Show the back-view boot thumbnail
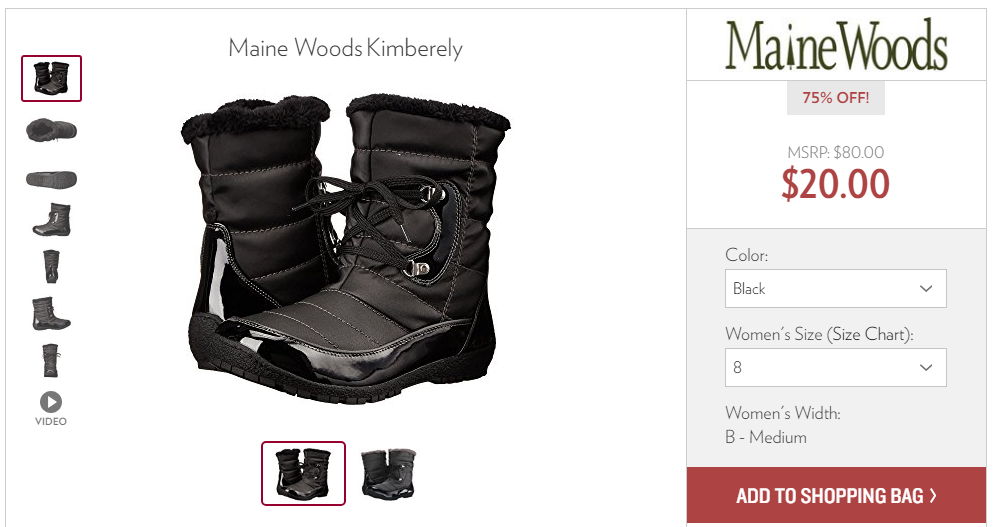Viewport: 993px width, 527px height. (x=51, y=267)
